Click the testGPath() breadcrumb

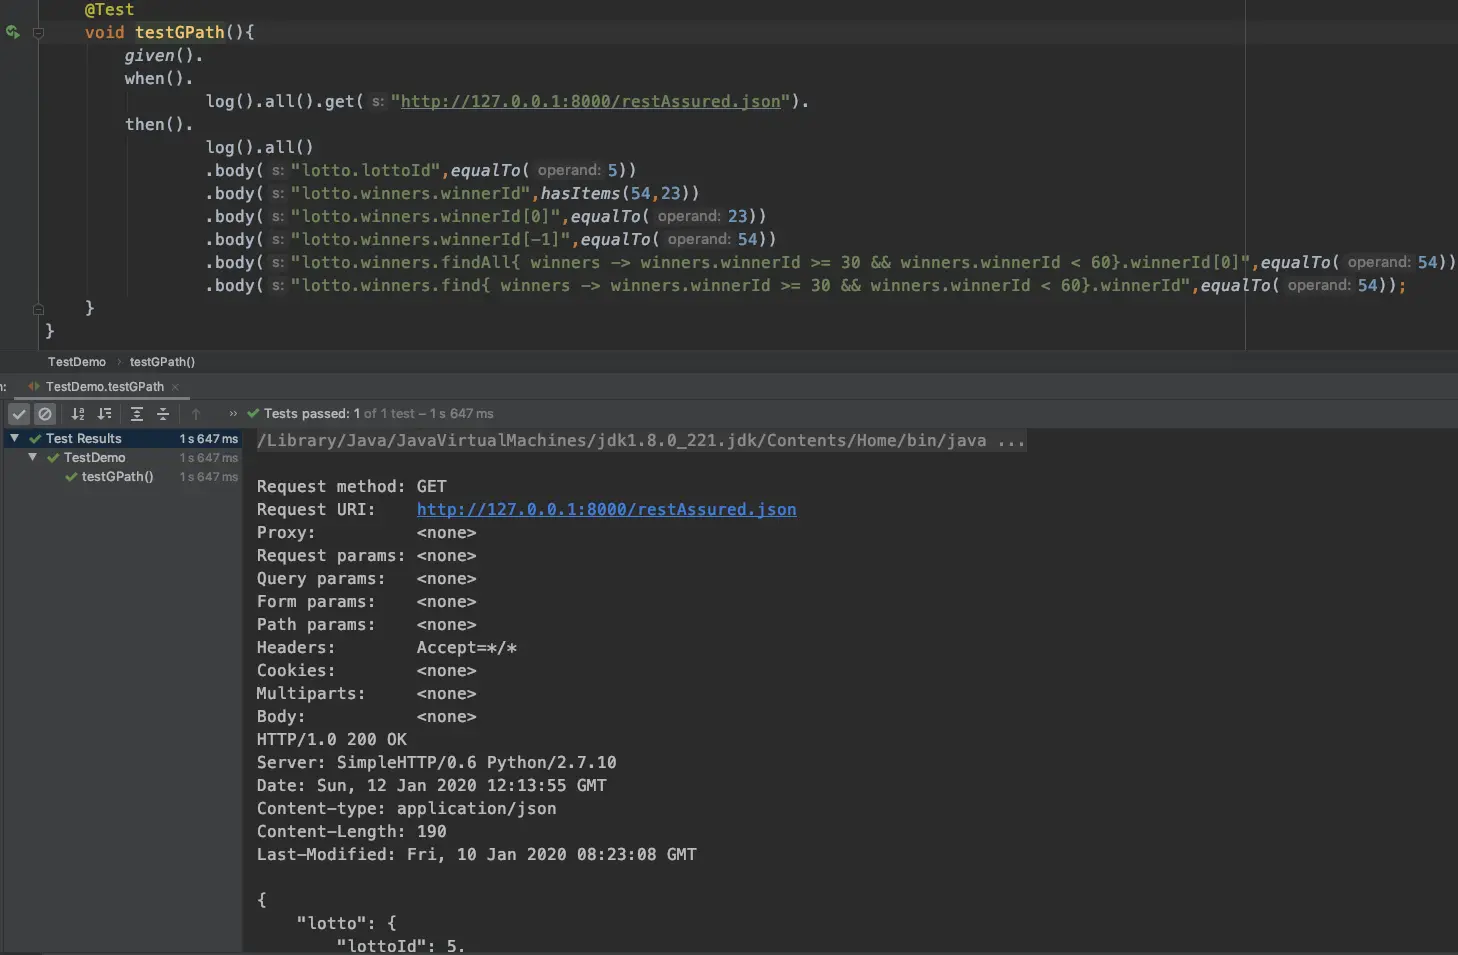point(162,362)
